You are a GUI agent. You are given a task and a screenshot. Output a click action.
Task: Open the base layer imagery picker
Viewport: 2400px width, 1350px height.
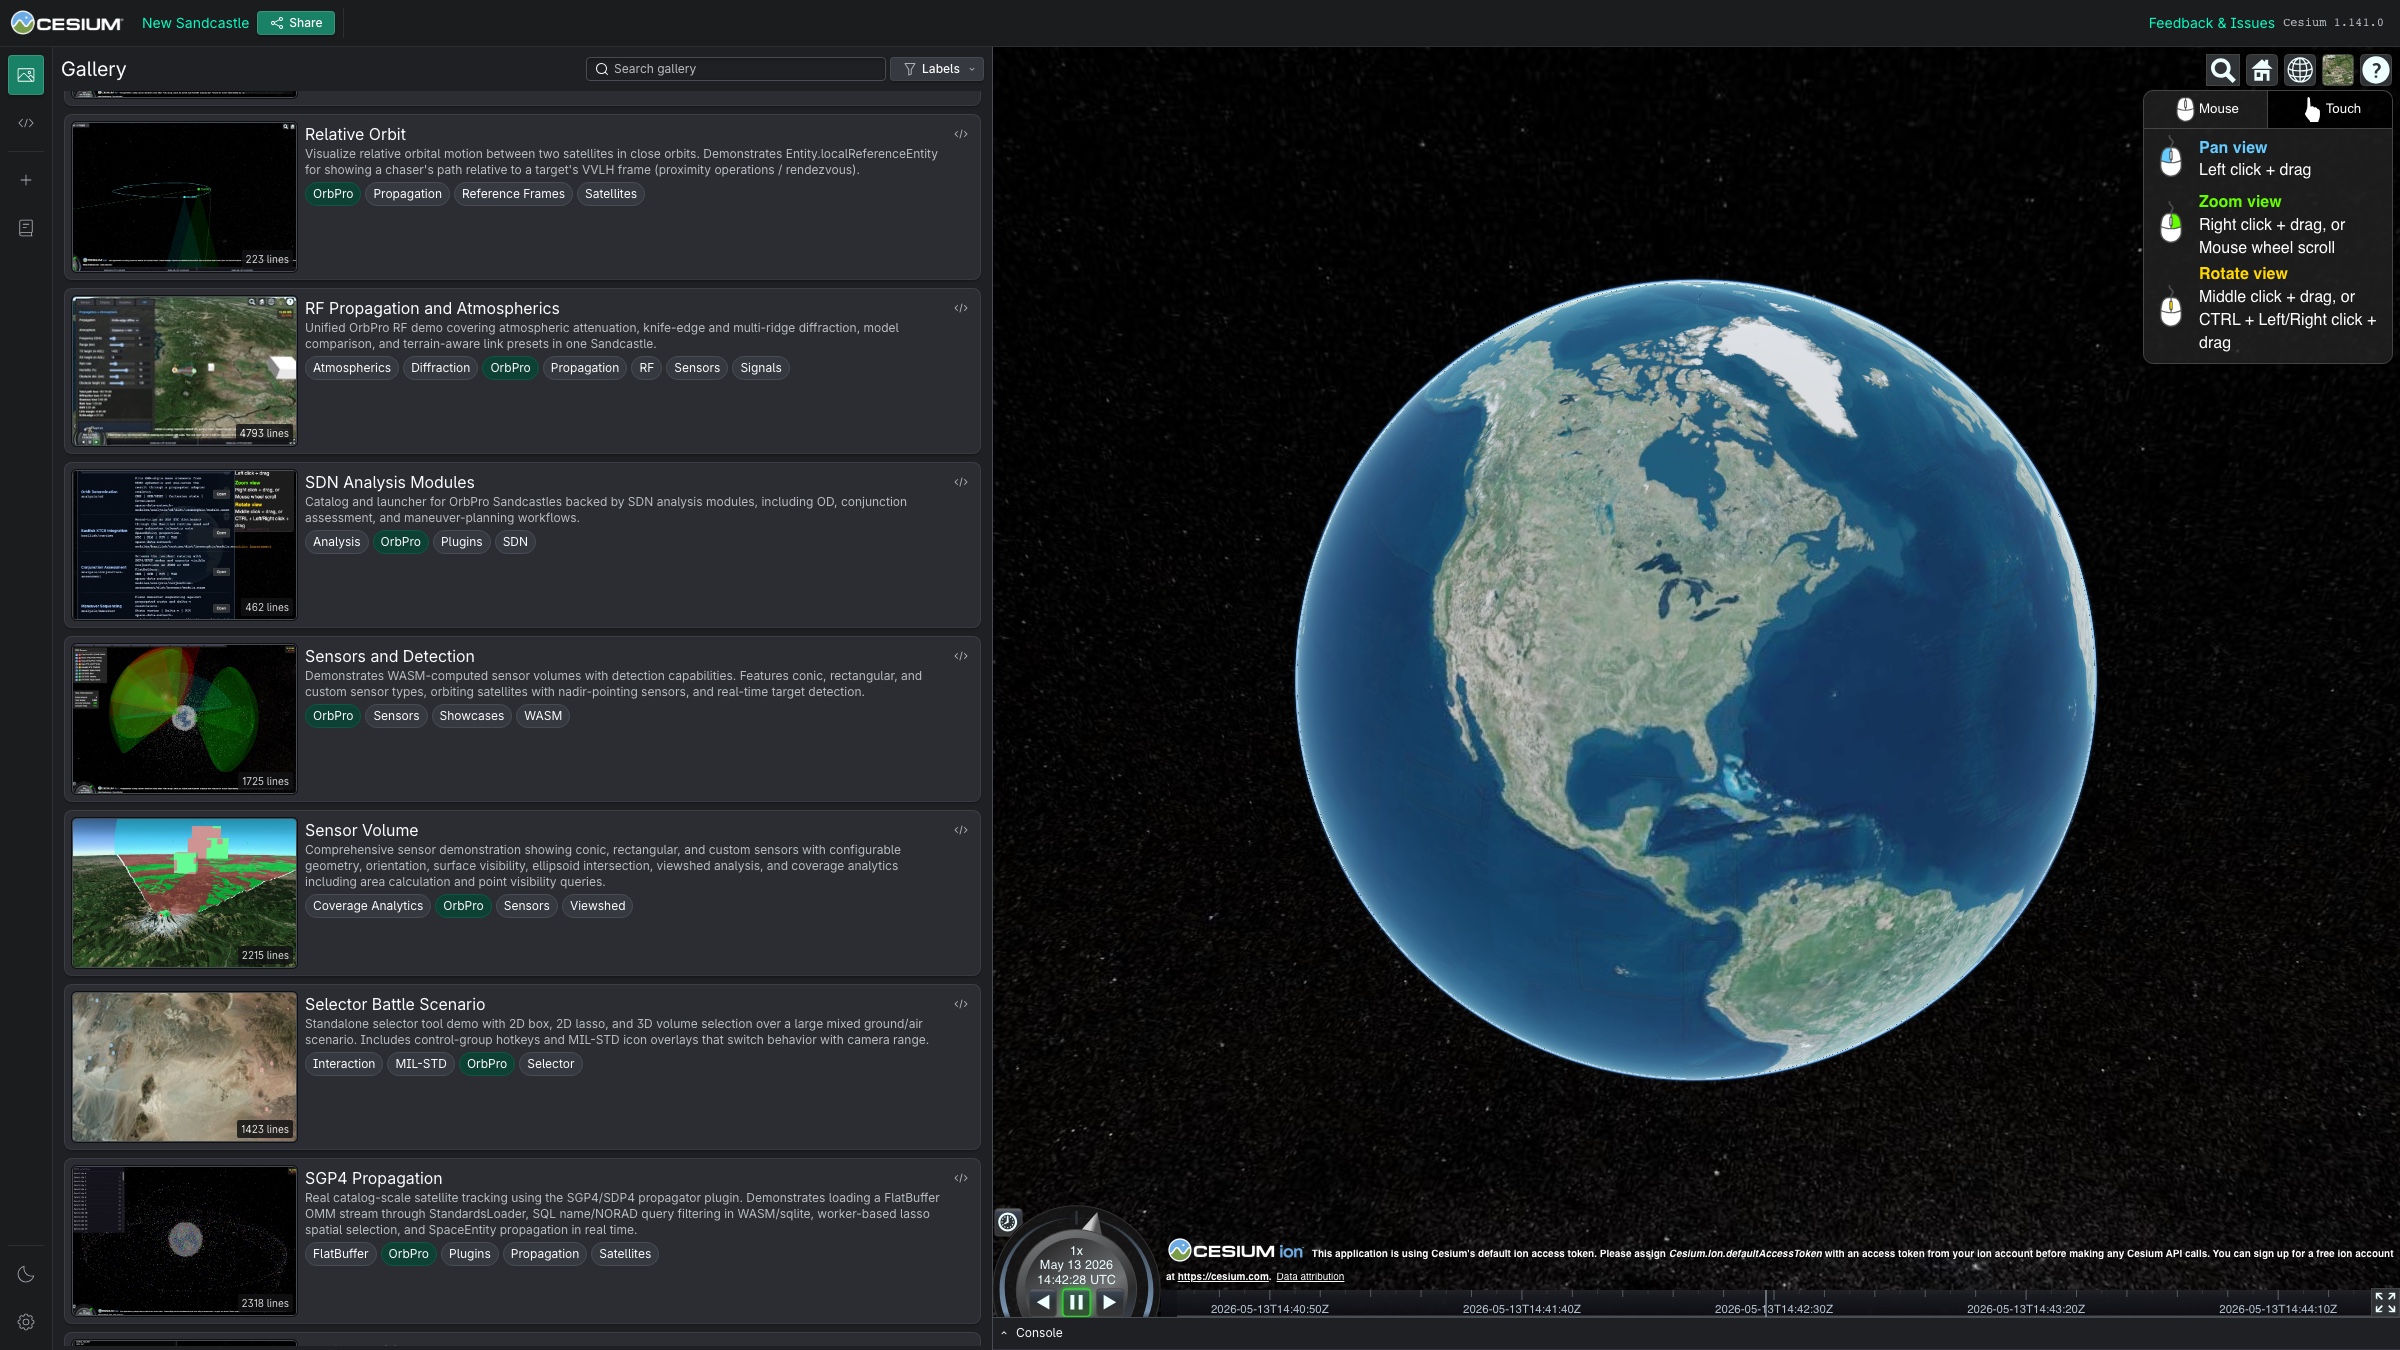pyautogui.click(x=2338, y=70)
